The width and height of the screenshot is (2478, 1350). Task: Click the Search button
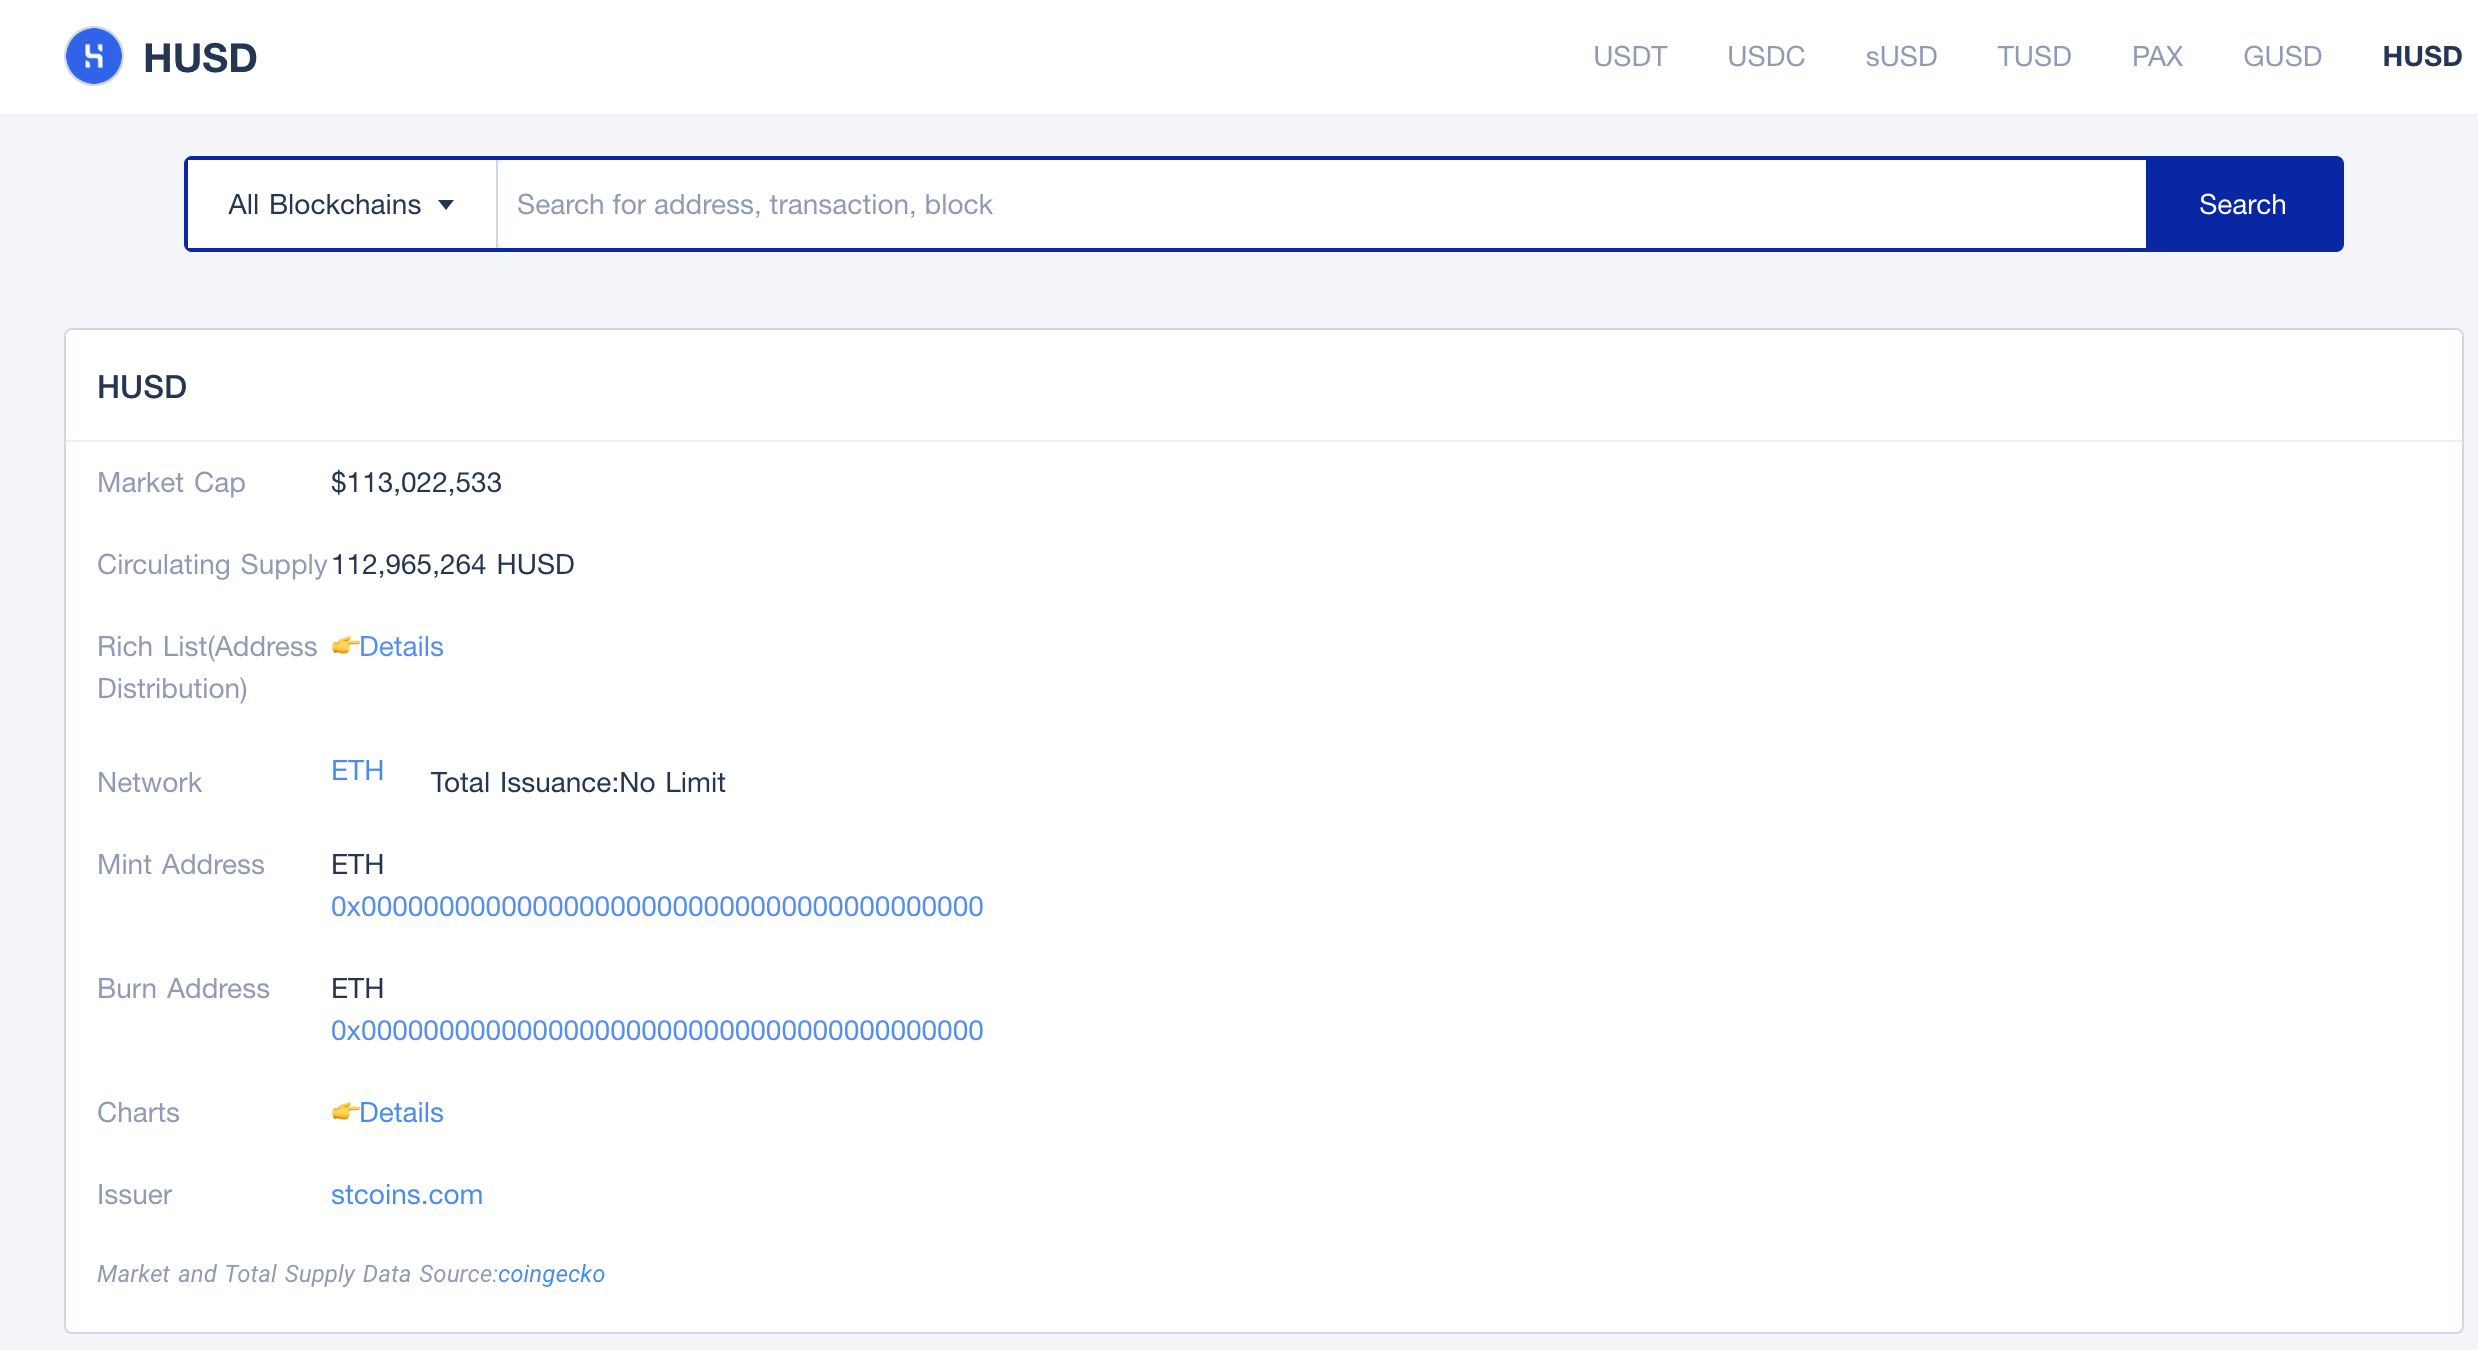[x=2243, y=204]
